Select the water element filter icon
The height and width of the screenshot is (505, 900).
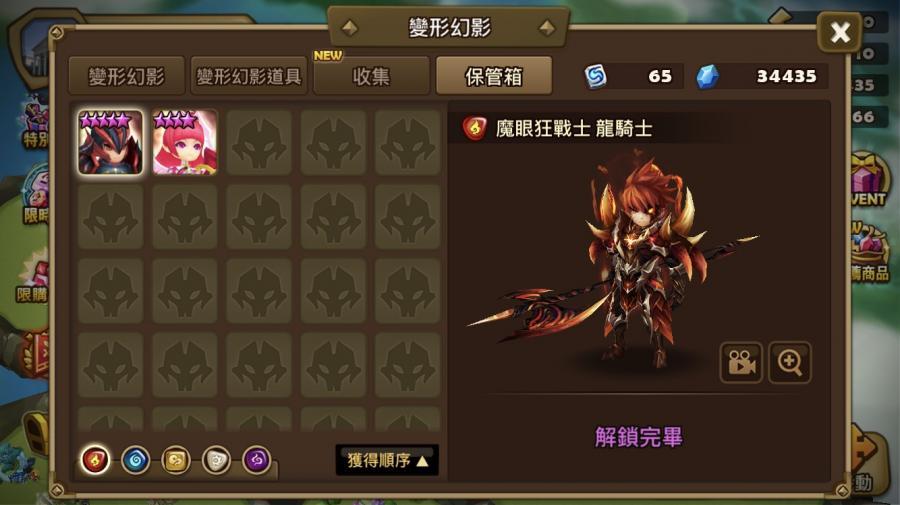point(135,460)
